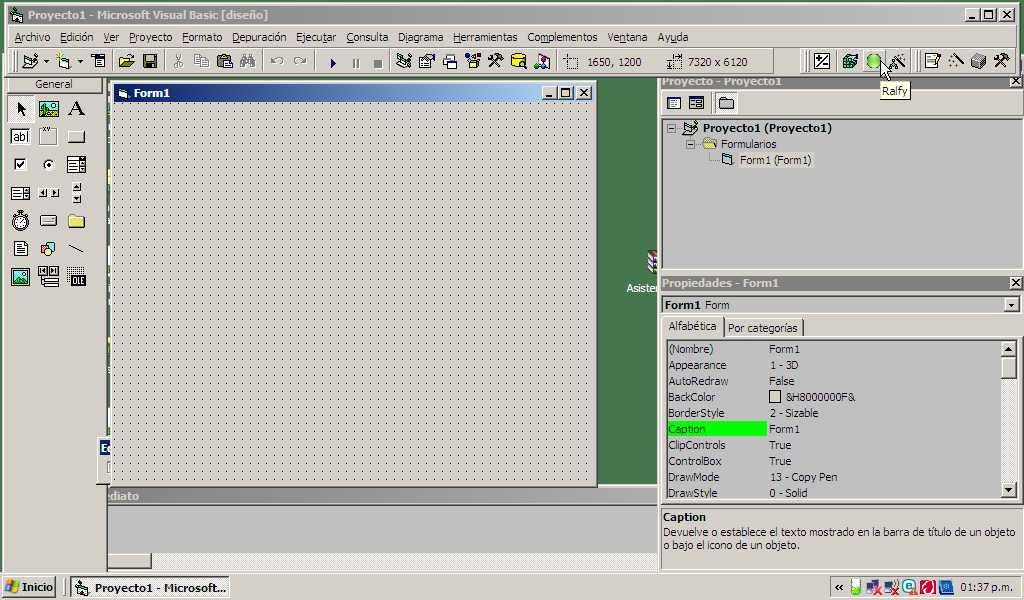Select the BorderStyle property row

click(833, 413)
